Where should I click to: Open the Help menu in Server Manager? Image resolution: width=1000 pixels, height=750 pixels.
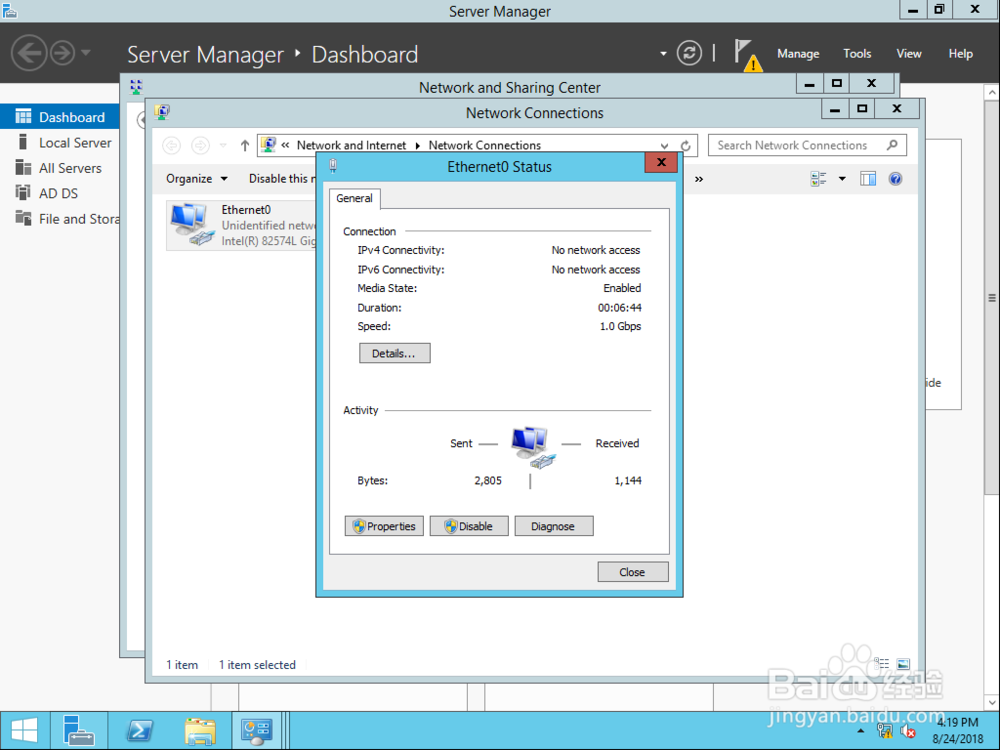tap(960, 54)
